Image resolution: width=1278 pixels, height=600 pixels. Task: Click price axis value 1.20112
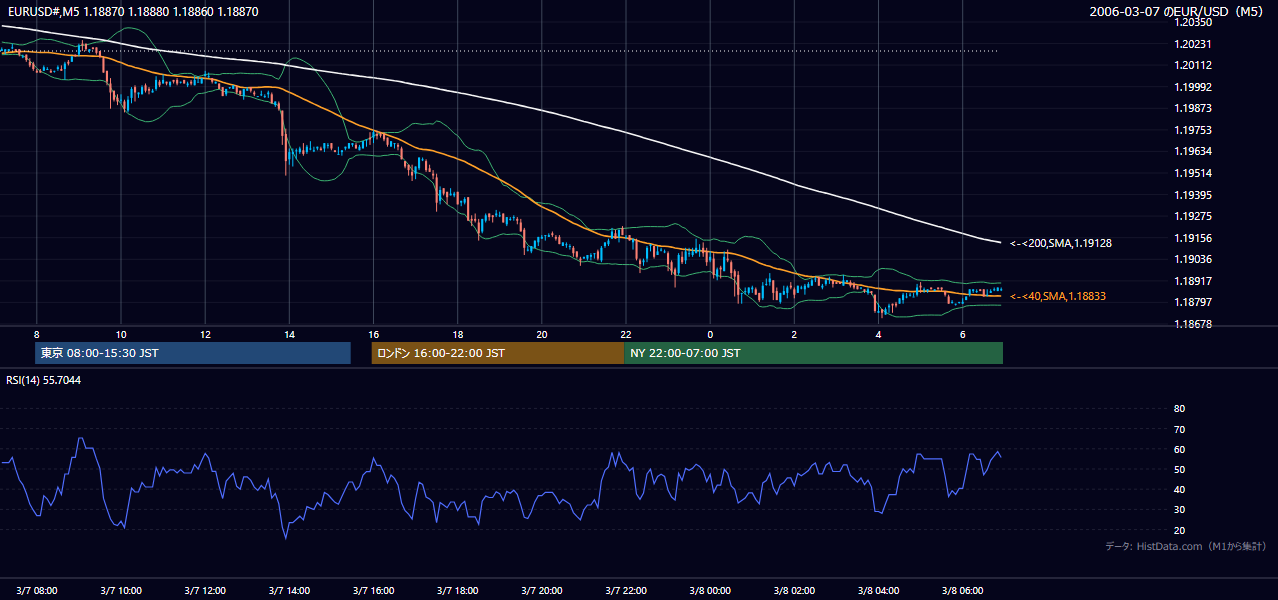coord(1192,65)
